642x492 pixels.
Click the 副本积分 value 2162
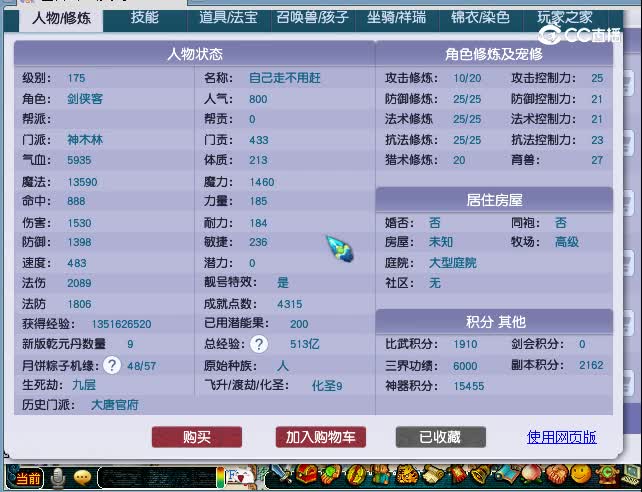click(x=591, y=365)
